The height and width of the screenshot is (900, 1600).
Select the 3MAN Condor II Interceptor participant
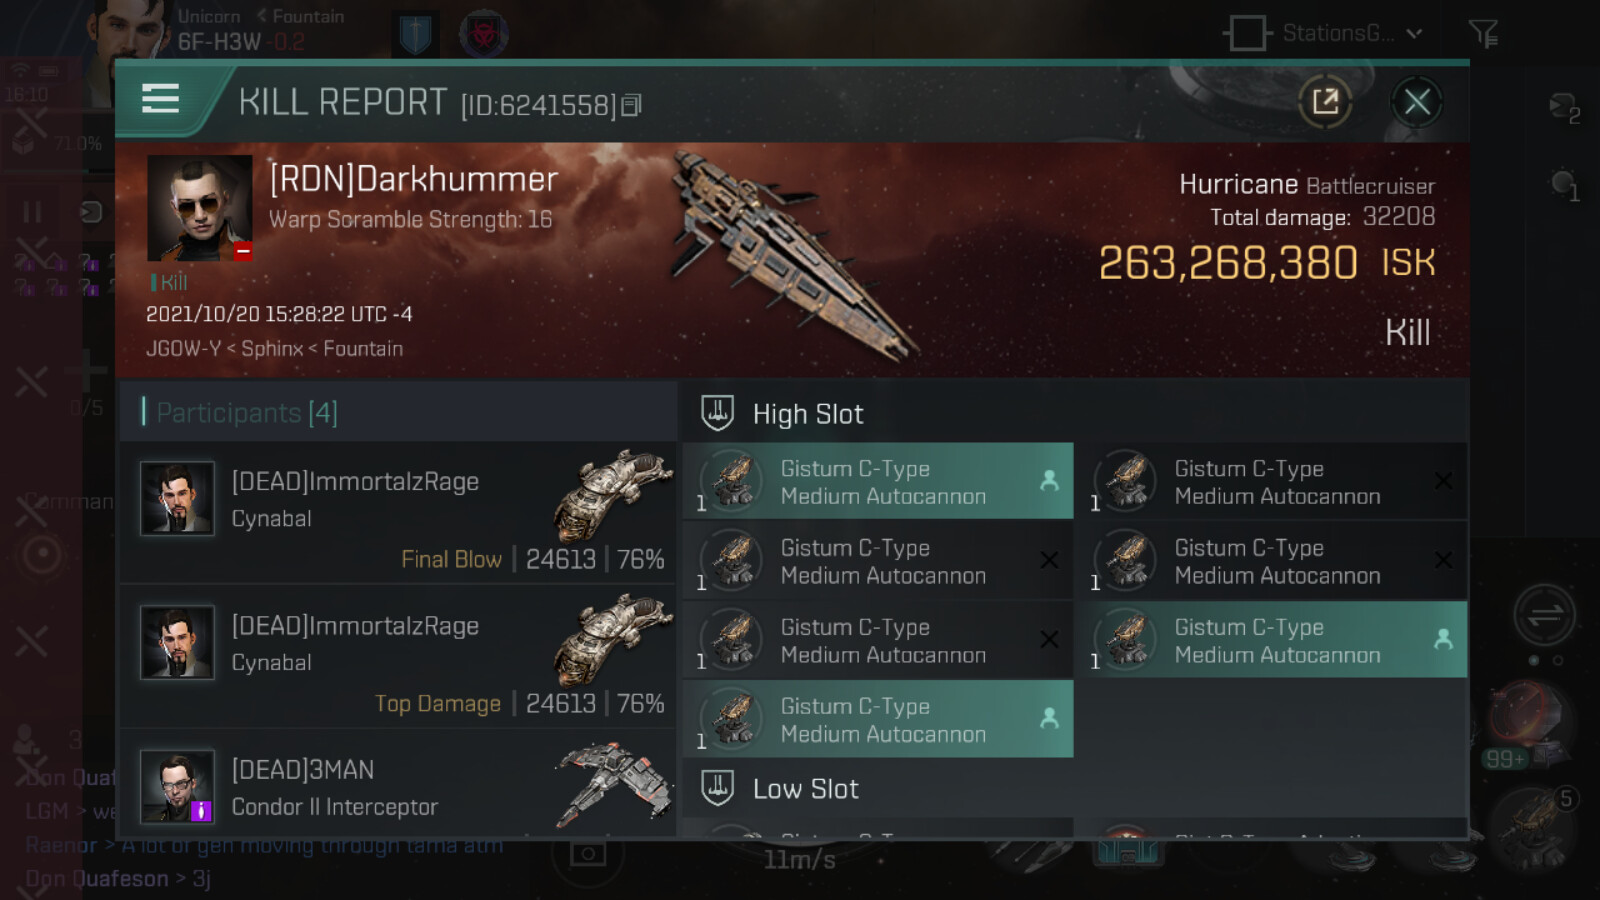click(398, 783)
